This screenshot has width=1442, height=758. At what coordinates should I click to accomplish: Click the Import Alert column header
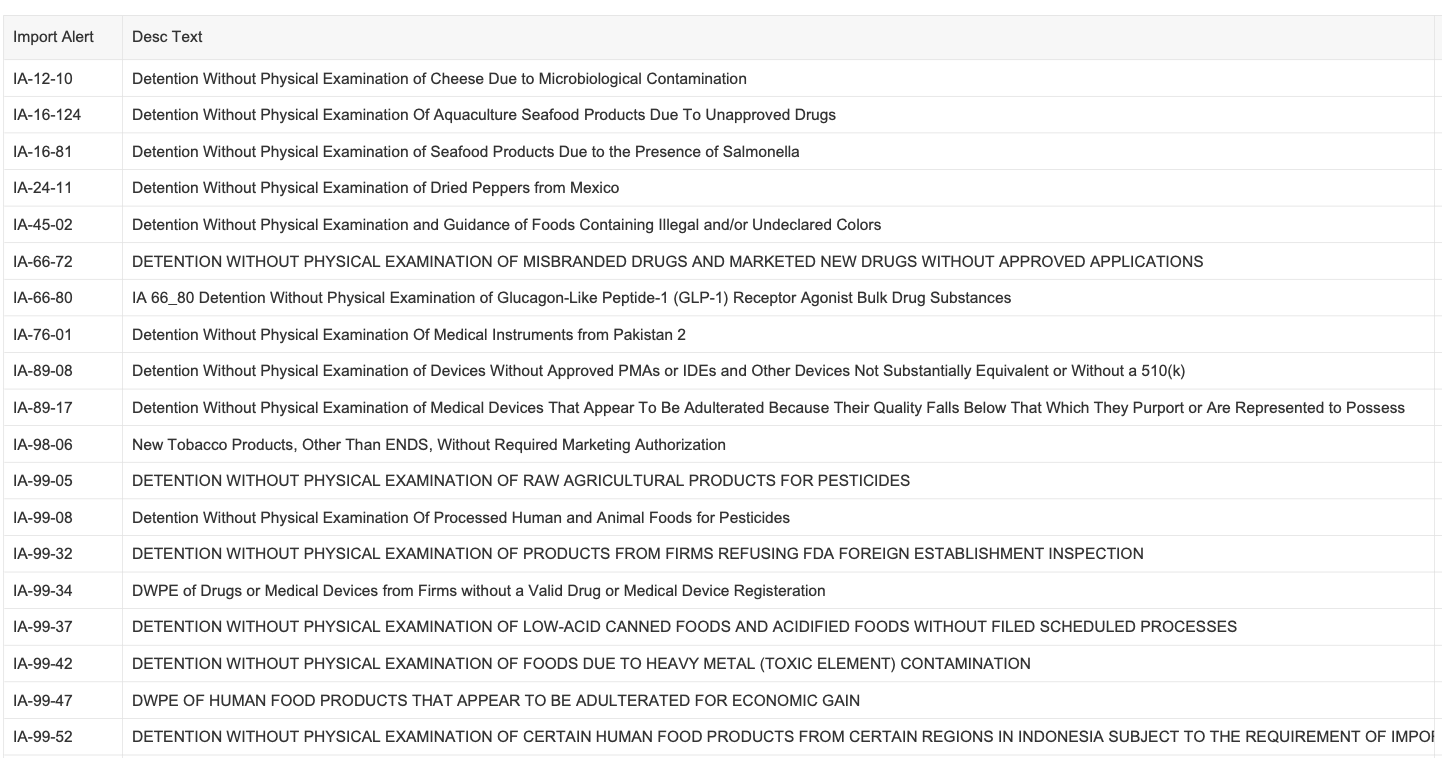[53, 37]
